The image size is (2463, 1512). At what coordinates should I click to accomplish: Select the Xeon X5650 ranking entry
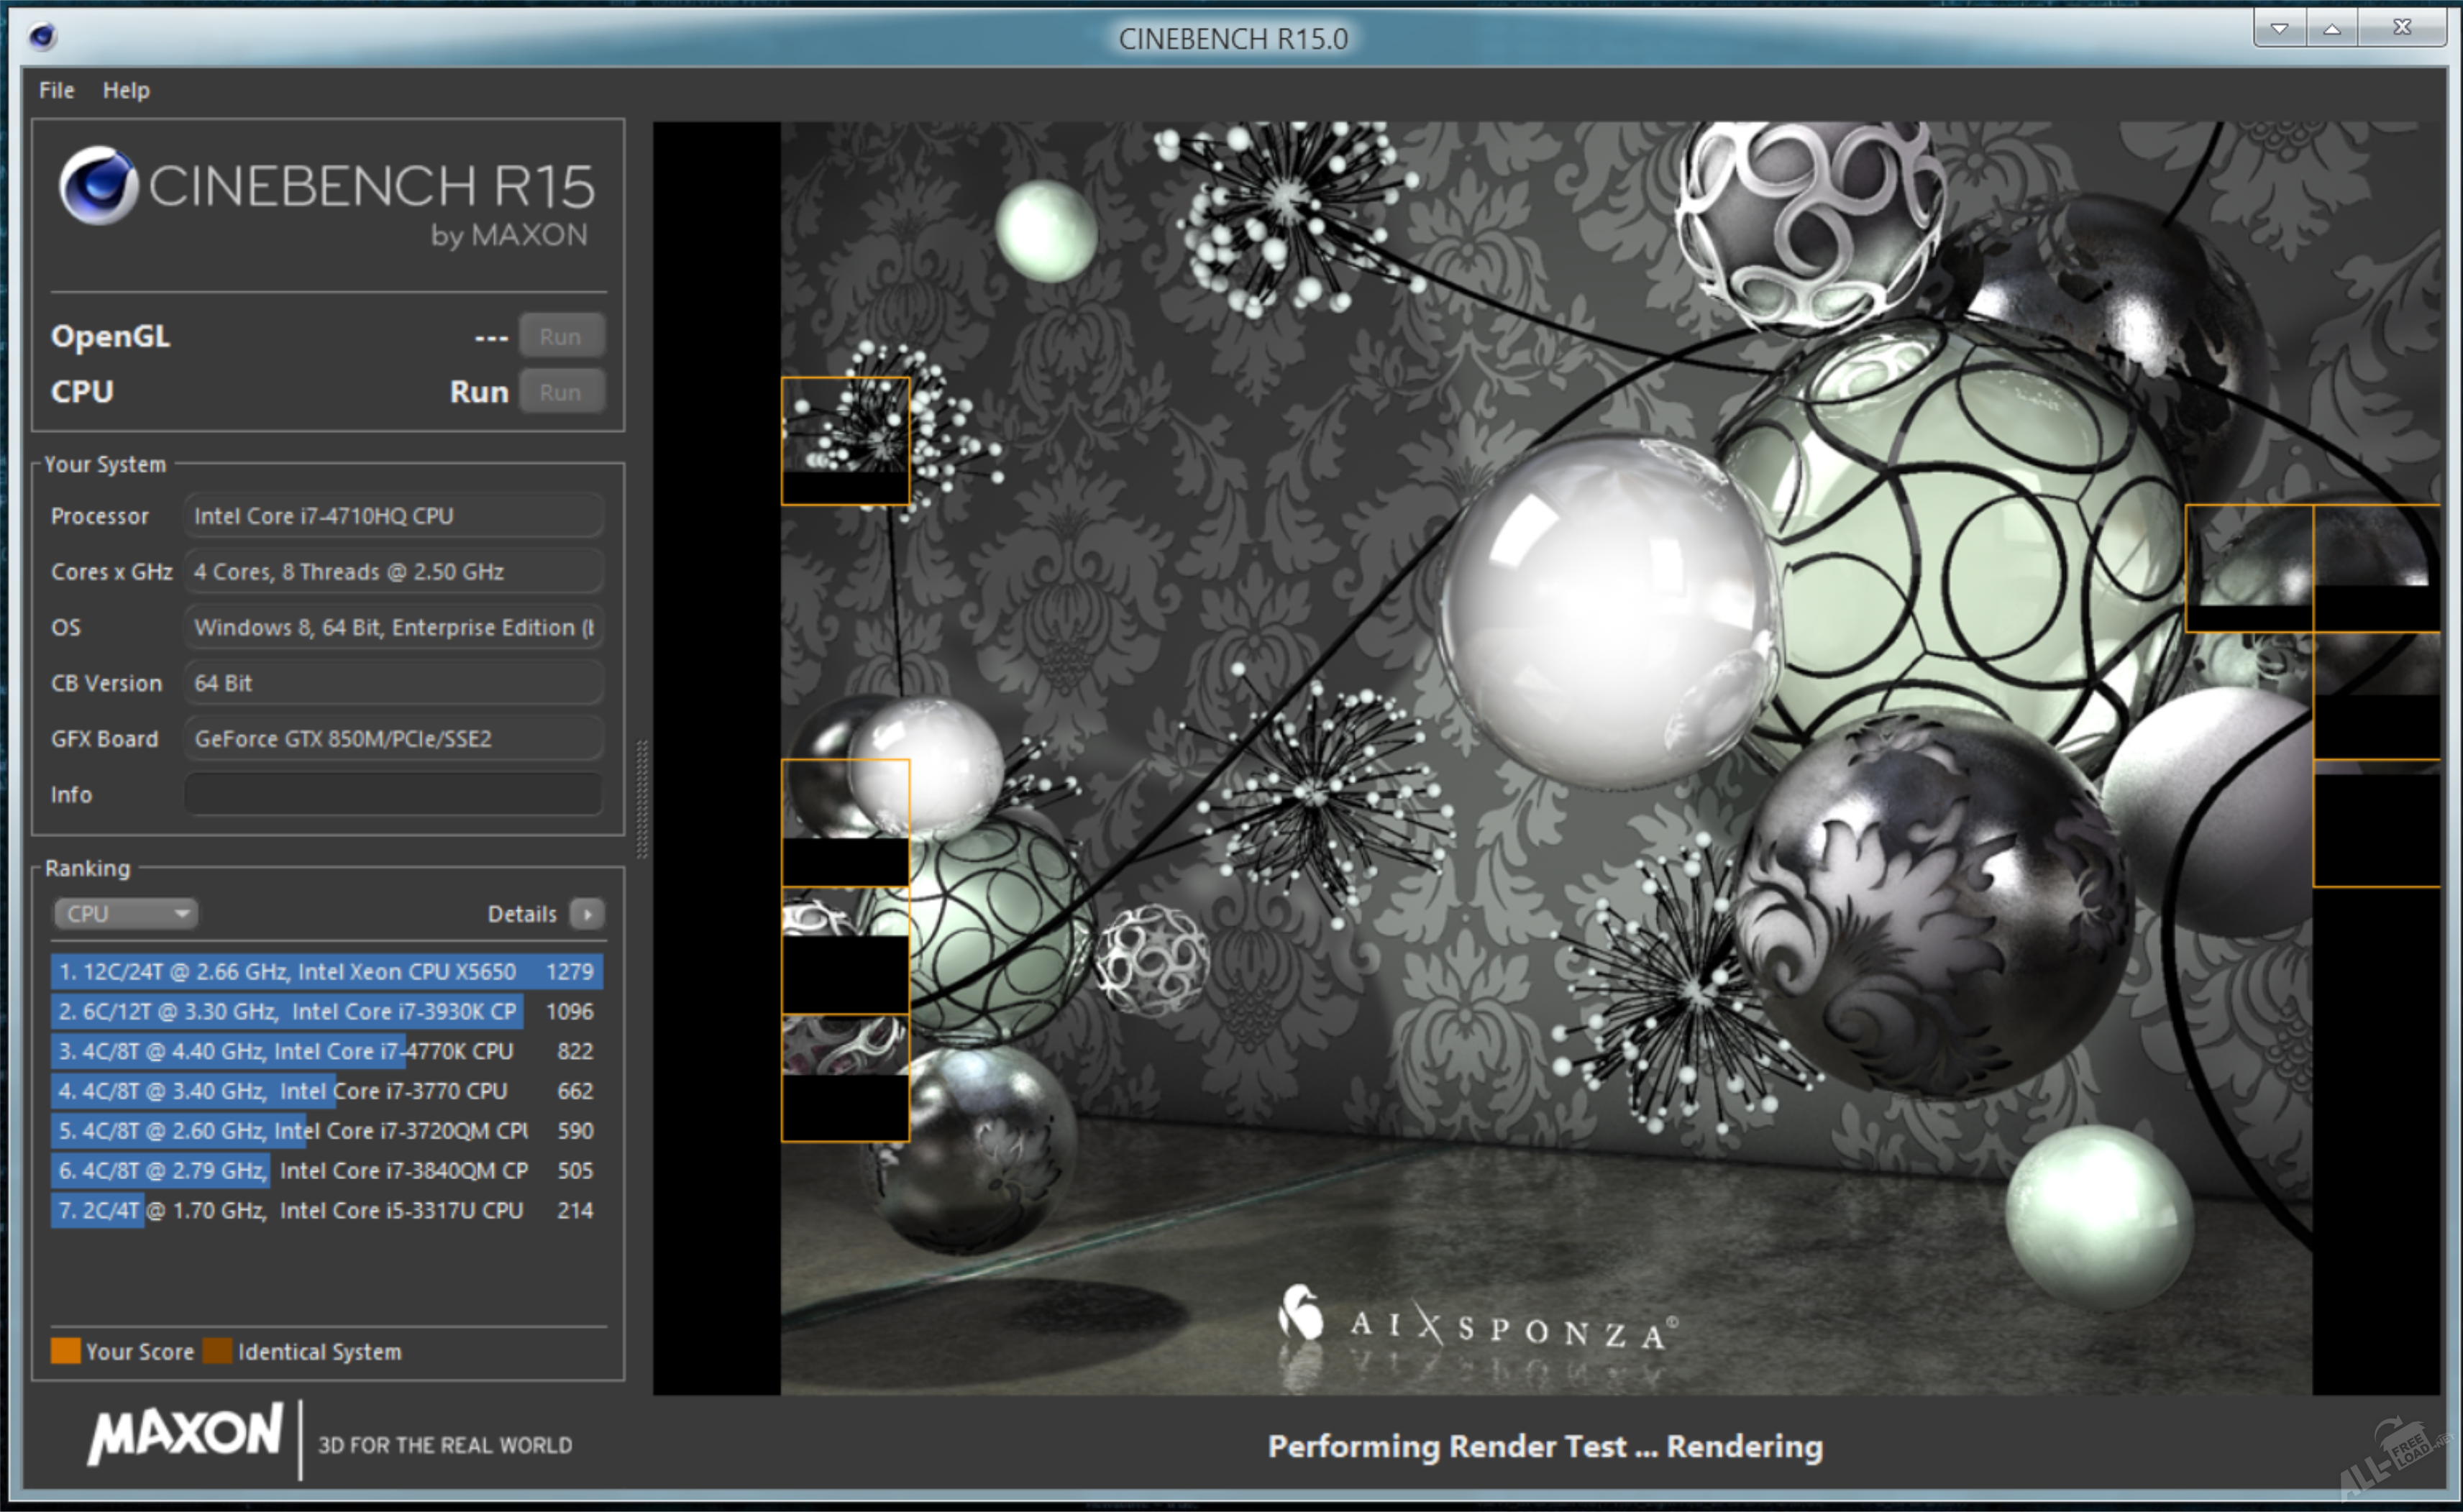(326, 971)
